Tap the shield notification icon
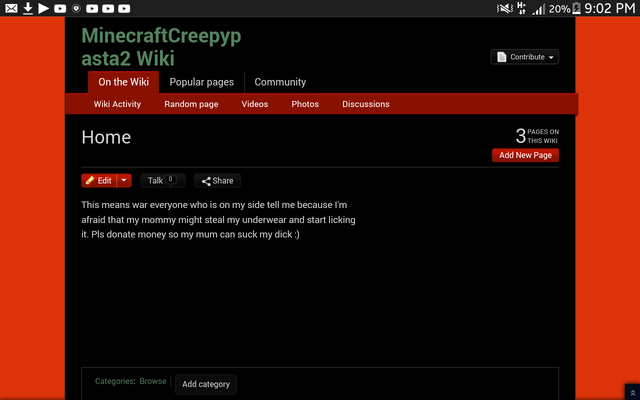The width and height of the screenshot is (640, 400). pos(76,8)
